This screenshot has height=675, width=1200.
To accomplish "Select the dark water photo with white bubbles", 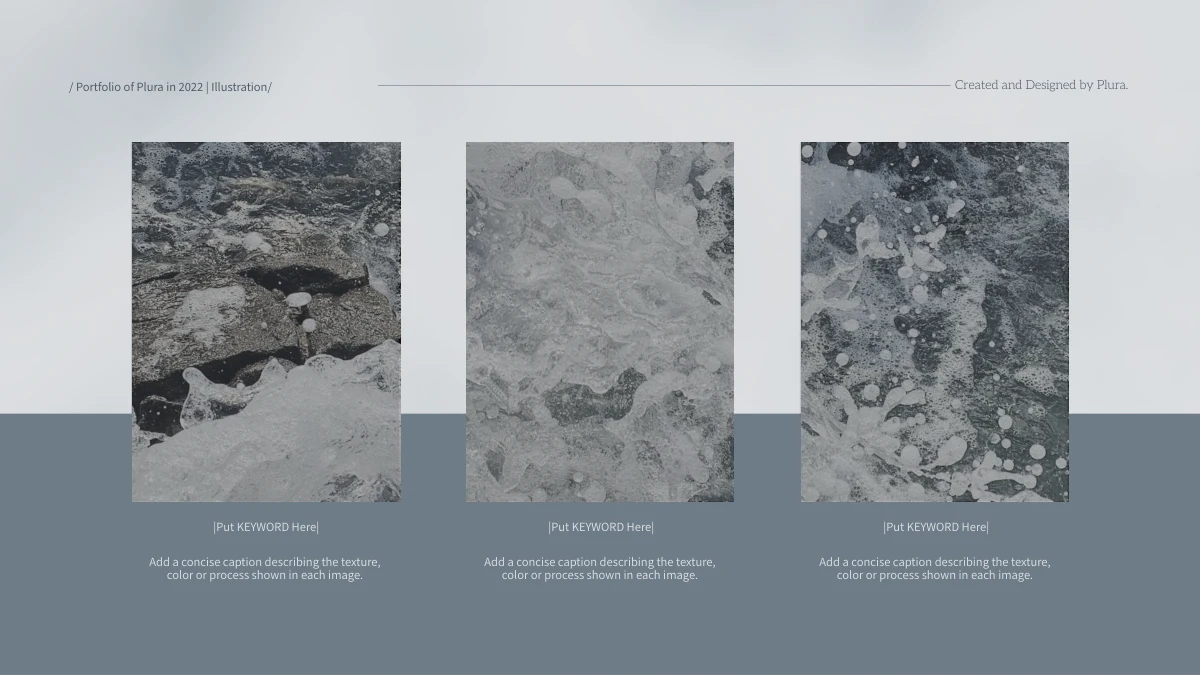I will pyautogui.click(x=935, y=322).
